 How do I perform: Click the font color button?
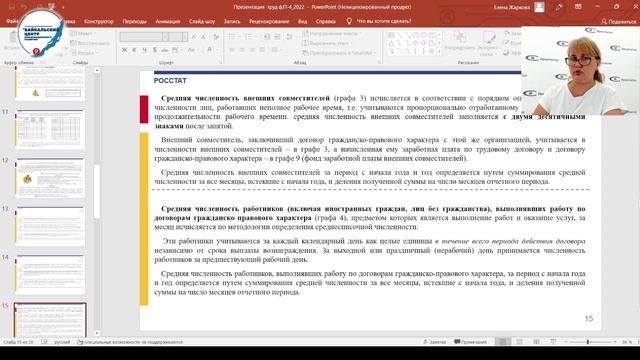coord(209,50)
